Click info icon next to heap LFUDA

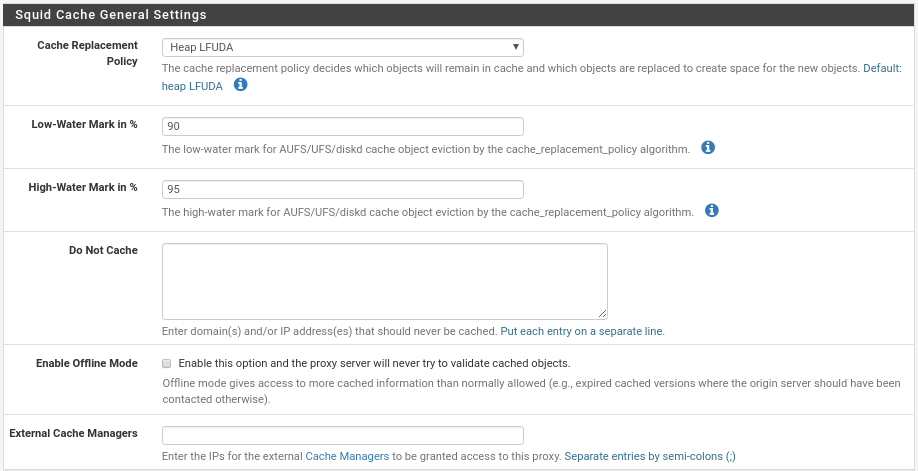coord(241,86)
